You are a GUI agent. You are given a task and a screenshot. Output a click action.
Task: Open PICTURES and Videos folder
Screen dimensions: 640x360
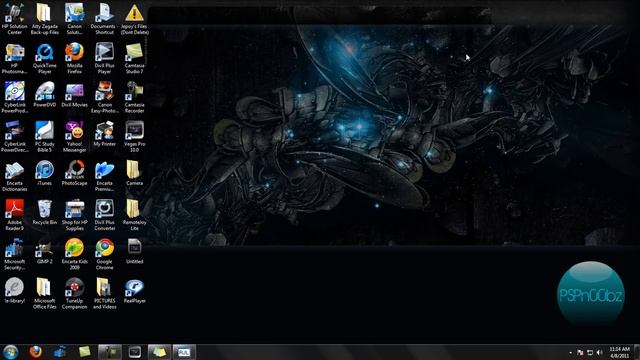tap(104, 293)
